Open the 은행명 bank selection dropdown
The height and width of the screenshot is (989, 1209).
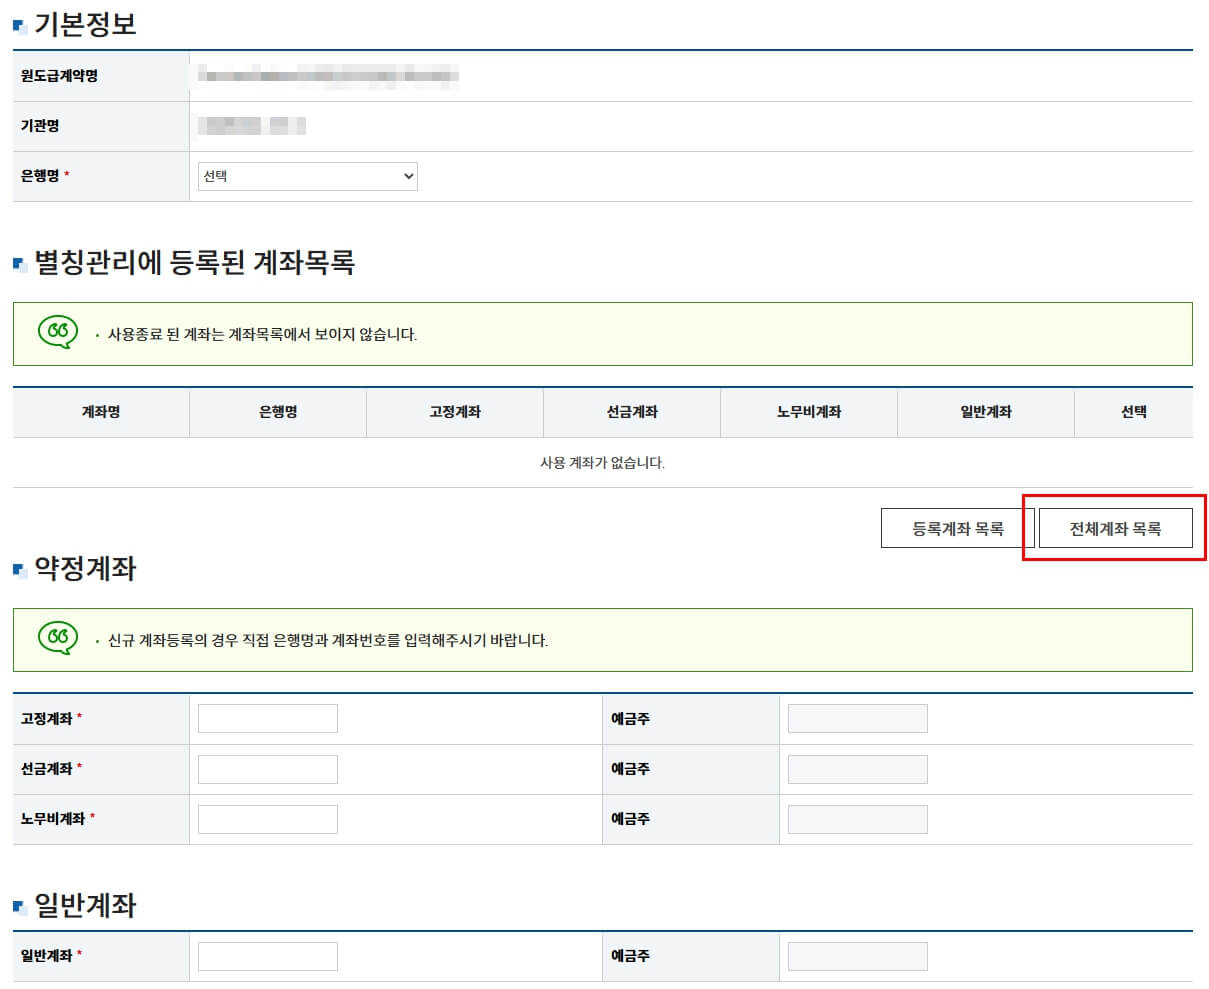pos(306,176)
